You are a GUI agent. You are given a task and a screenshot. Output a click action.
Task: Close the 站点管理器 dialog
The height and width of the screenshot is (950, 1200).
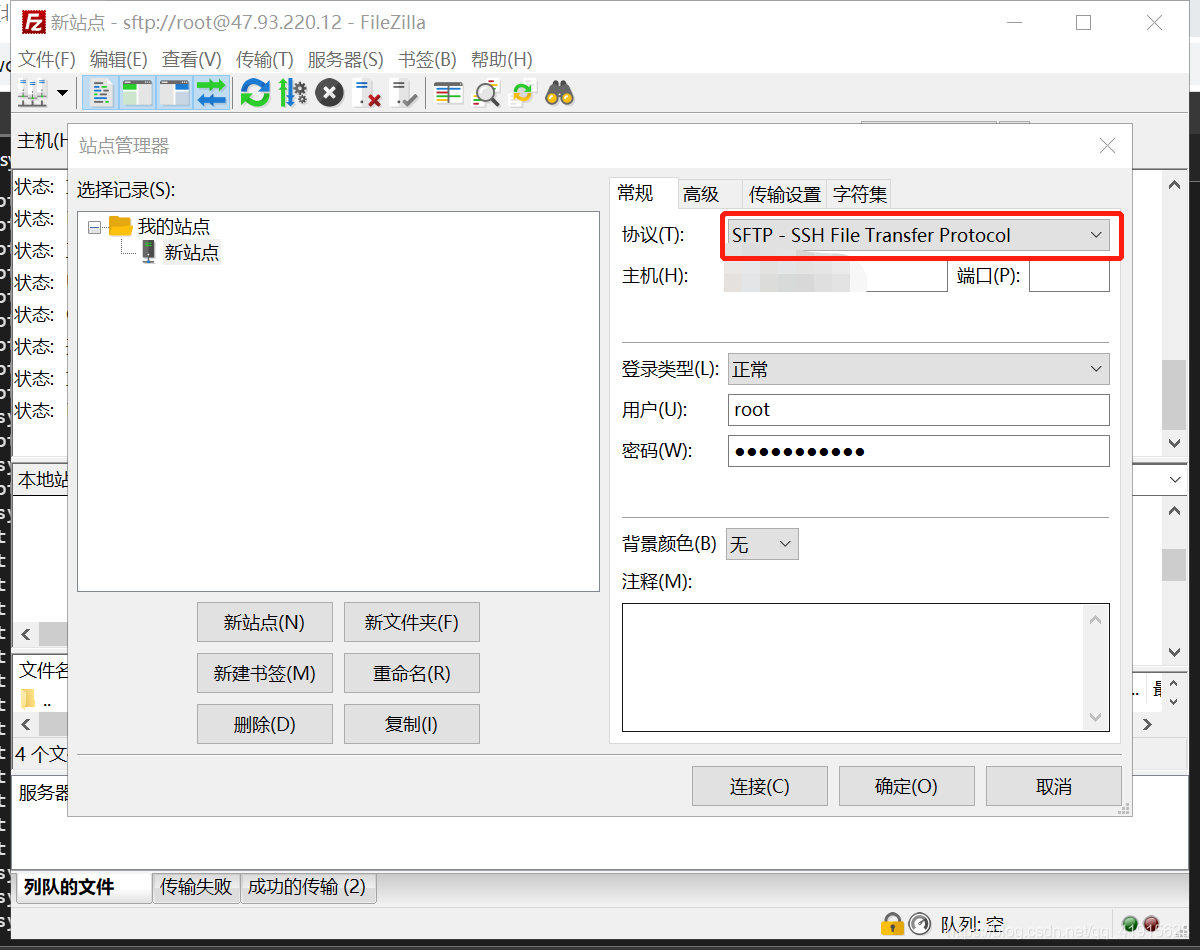(1107, 146)
